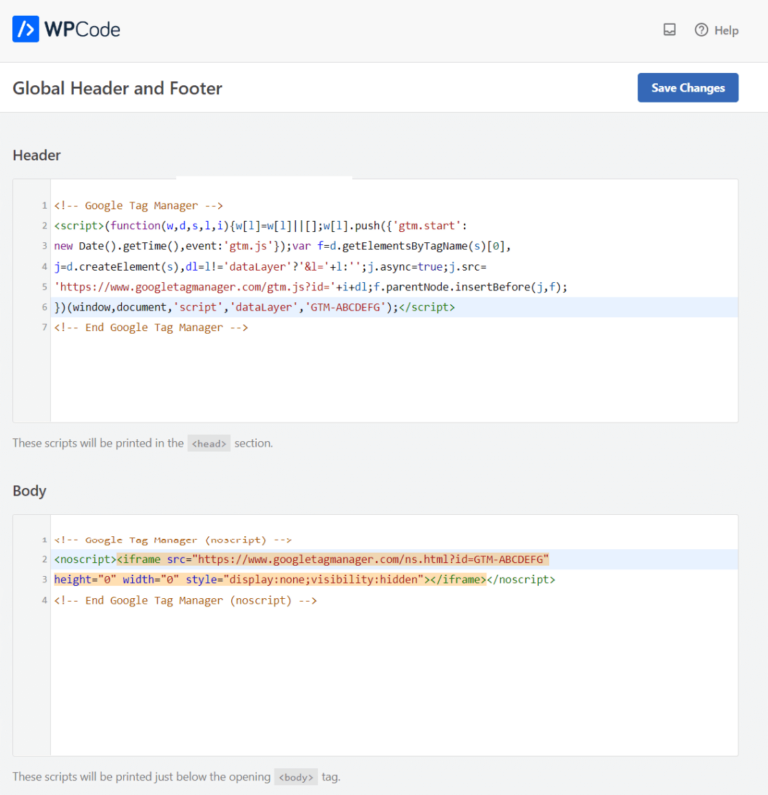Click Header line 3 with new Date()
Viewport: 768px width, 795px height.
[282, 246]
